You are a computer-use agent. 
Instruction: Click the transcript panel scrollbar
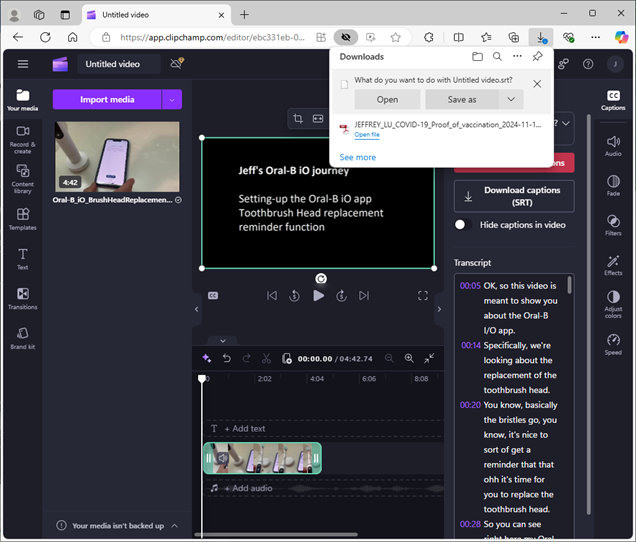569,285
